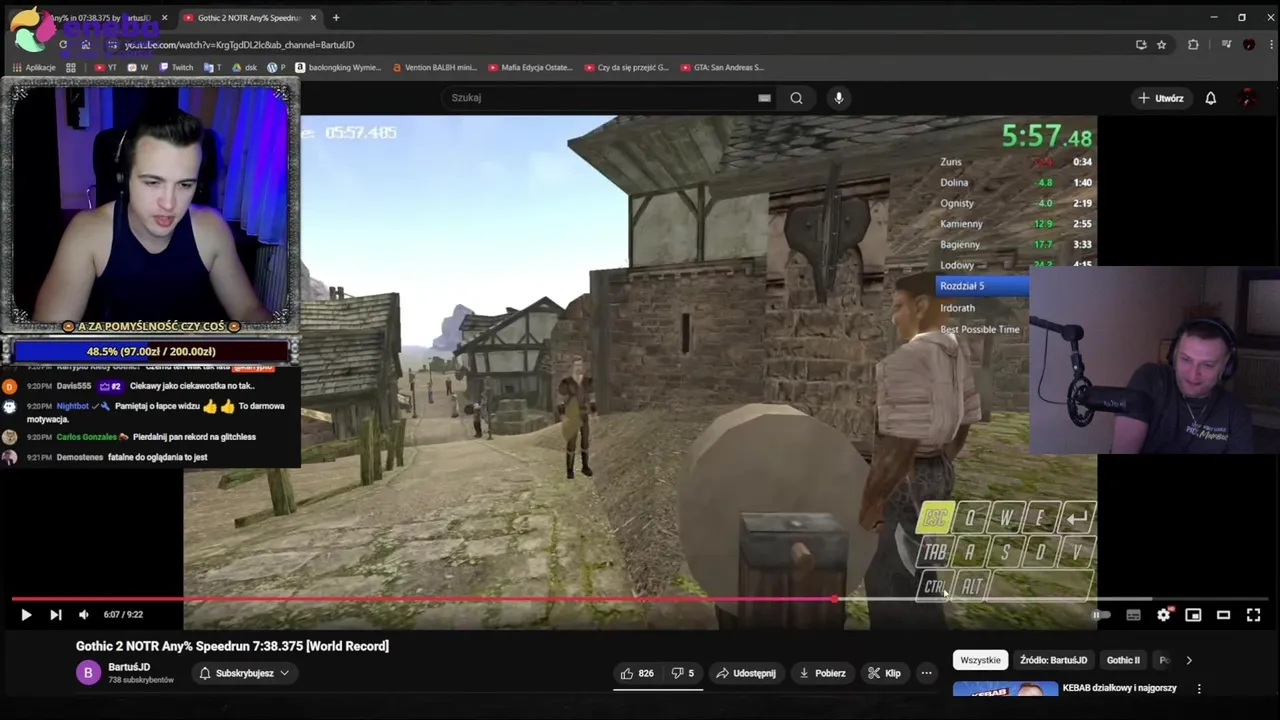The width and height of the screenshot is (1280, 720).
Task: Open the Twitch bookmark
Action: [x=176, y=68]
